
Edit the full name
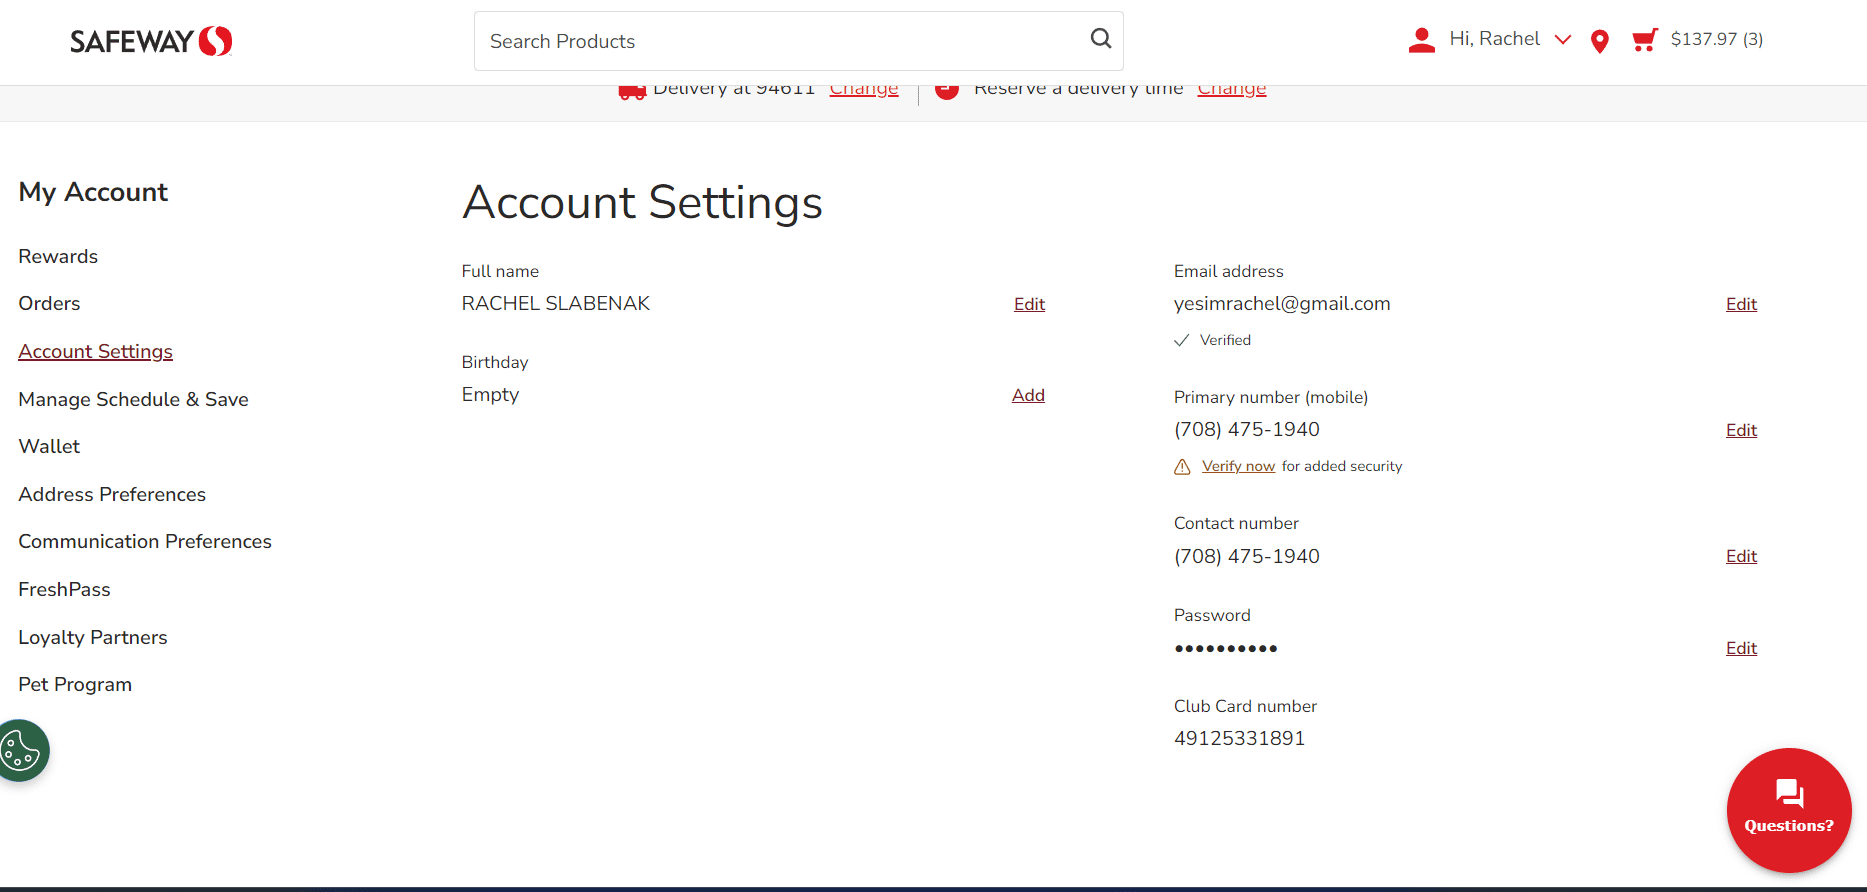(x=1029, y=305)
